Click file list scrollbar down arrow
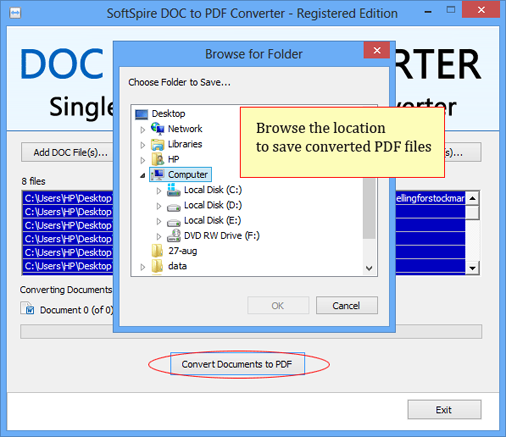 (472, 268)
